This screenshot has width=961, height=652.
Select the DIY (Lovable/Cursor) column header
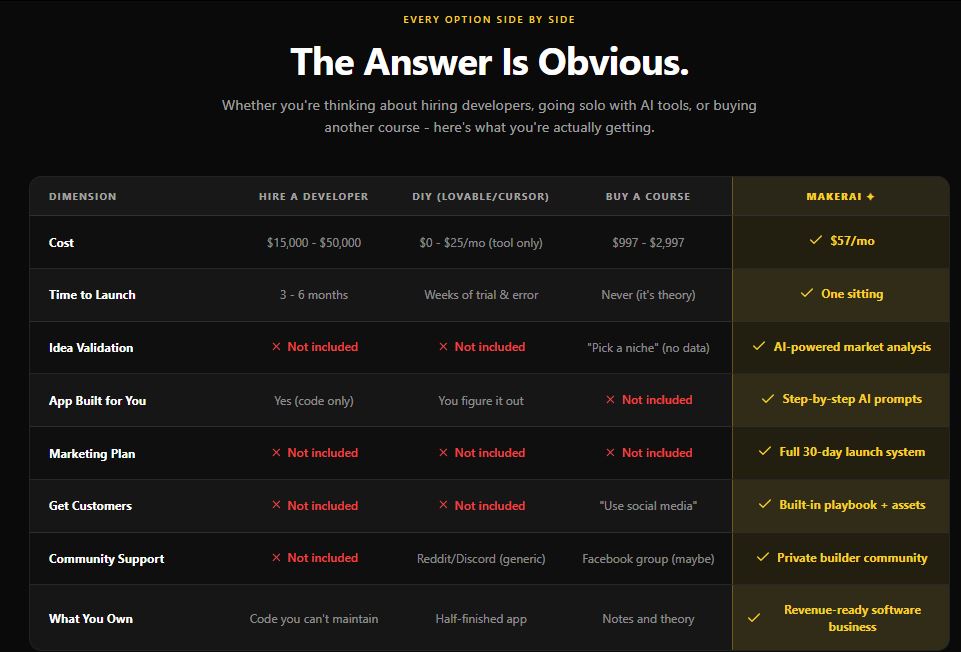pyautogui.click(x=480, y=197)
